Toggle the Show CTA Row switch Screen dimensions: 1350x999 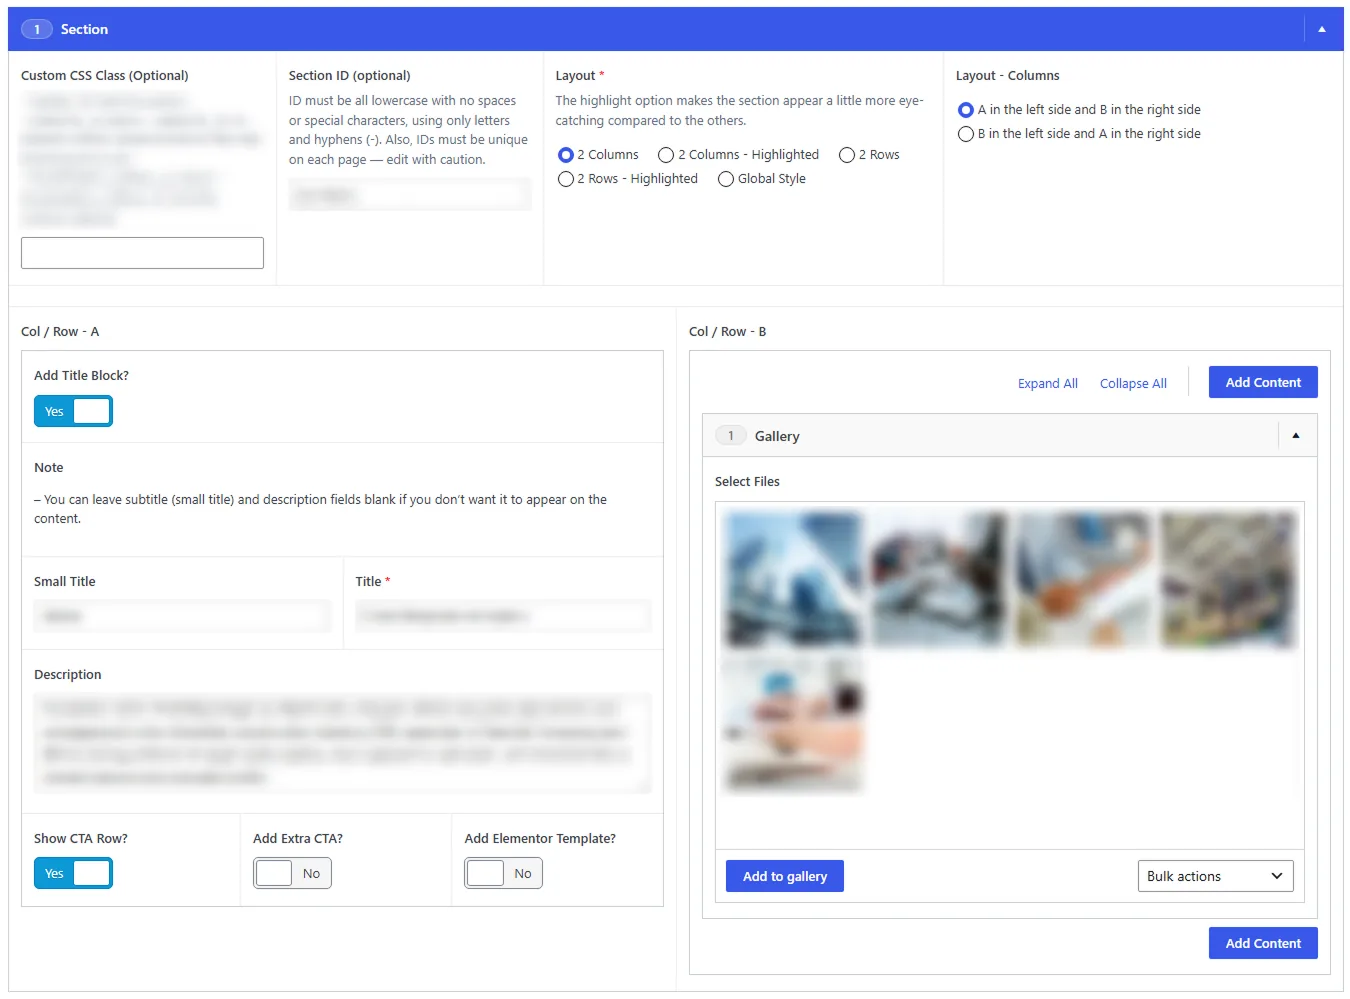coord(73,873)
